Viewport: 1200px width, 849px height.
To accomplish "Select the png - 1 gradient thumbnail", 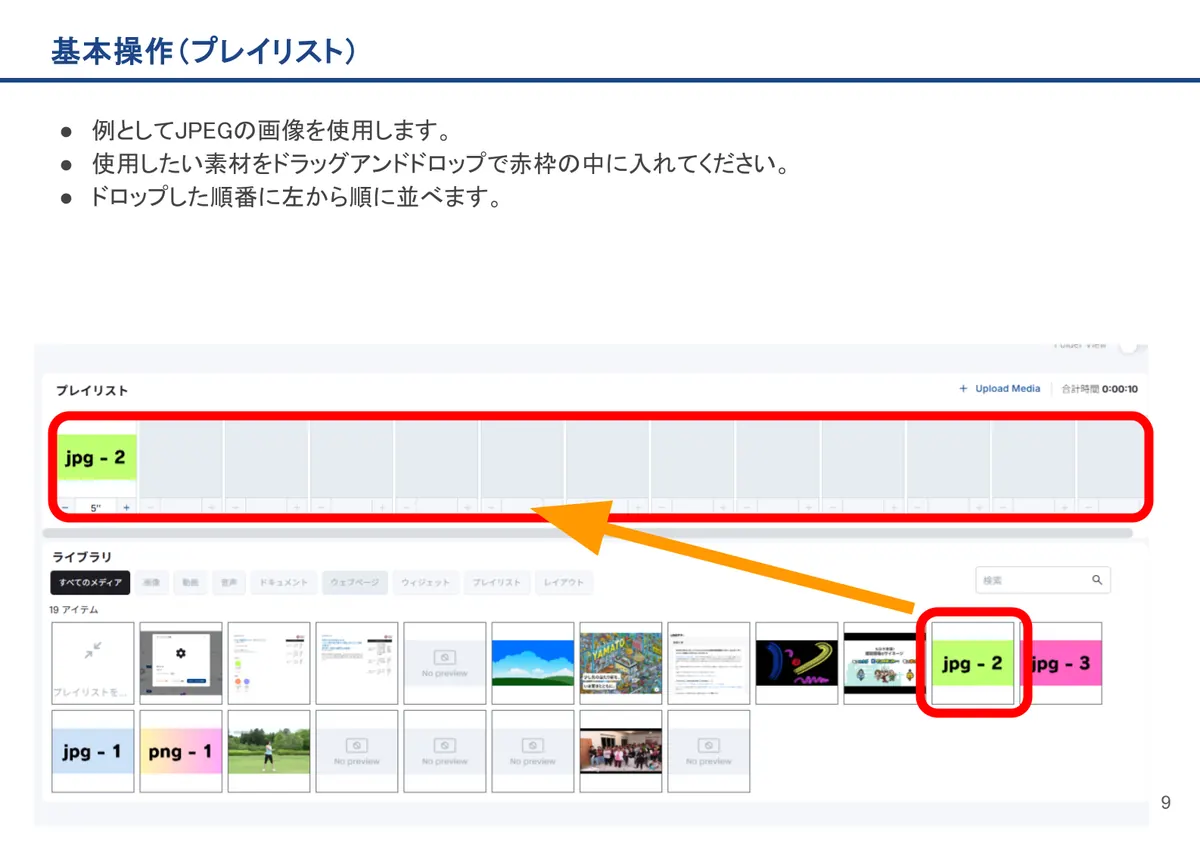I will [180, 751].
